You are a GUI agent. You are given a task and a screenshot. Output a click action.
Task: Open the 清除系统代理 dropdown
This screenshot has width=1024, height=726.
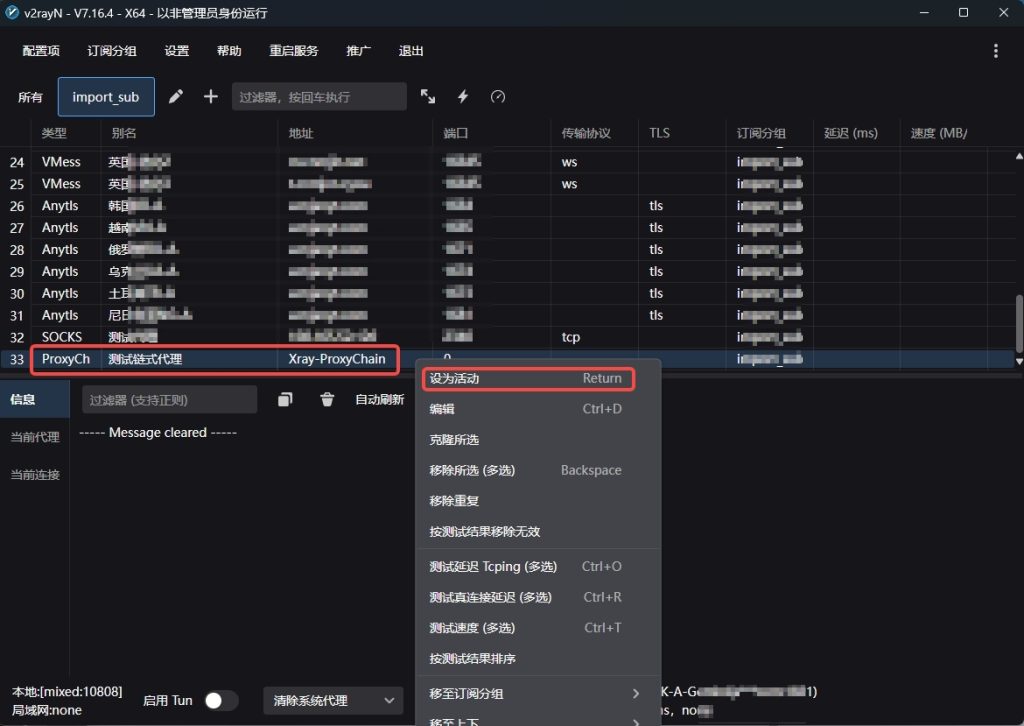333,701
